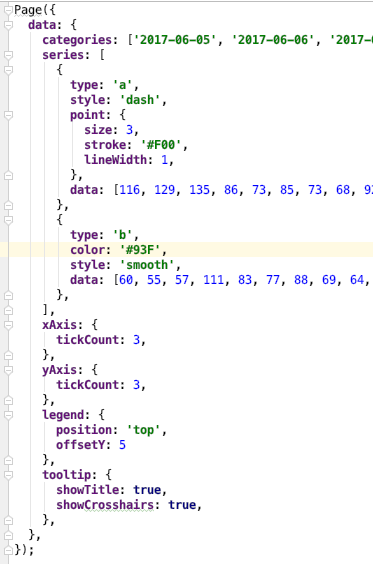Collapse object containing type: 'a'
This screenshot has width=373, height=564.
tap(8, 70)
